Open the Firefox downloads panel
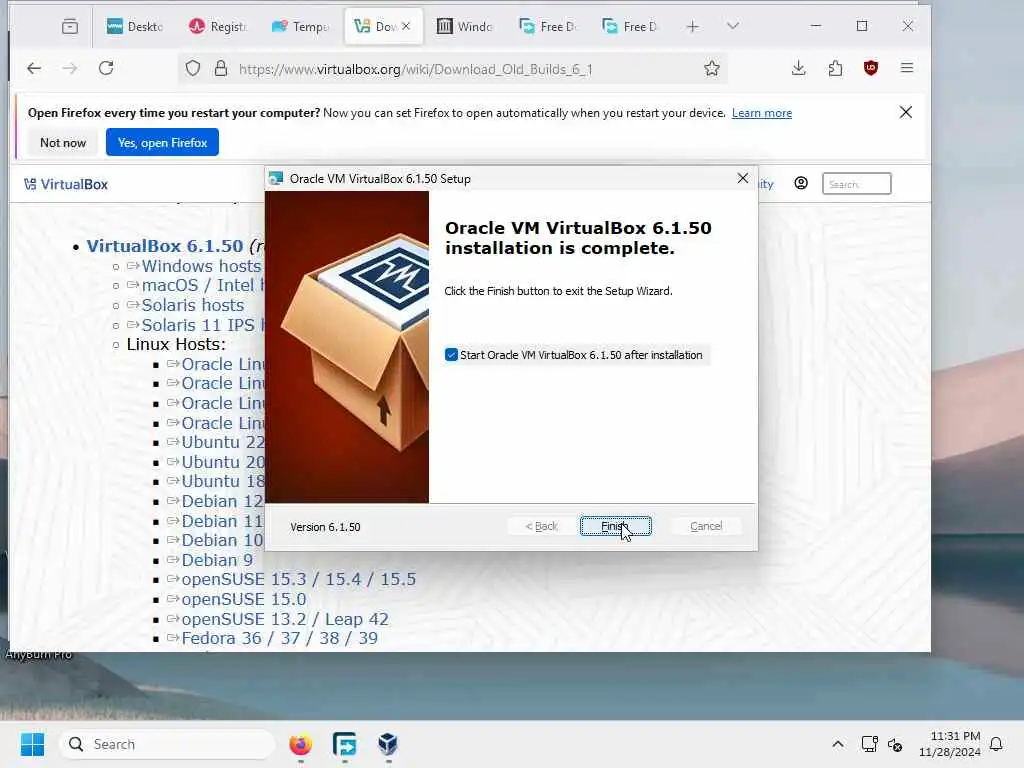 (799, 68)
